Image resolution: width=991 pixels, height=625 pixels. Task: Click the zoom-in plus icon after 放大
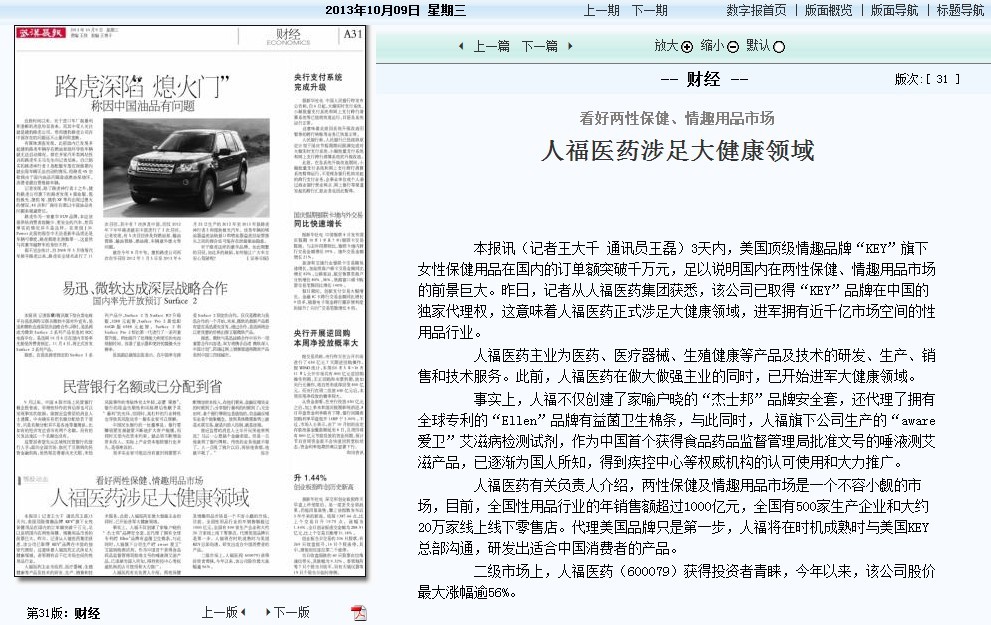tap(687, 47)
